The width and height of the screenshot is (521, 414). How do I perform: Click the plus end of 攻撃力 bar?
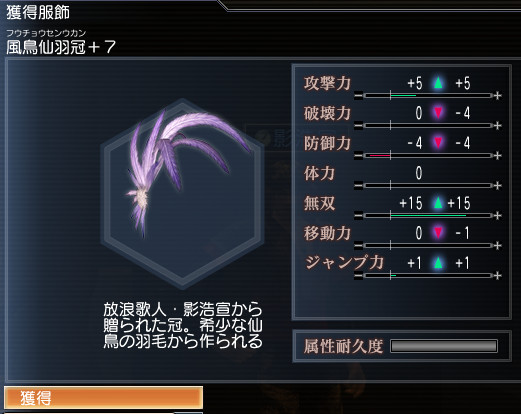[498, 96]
